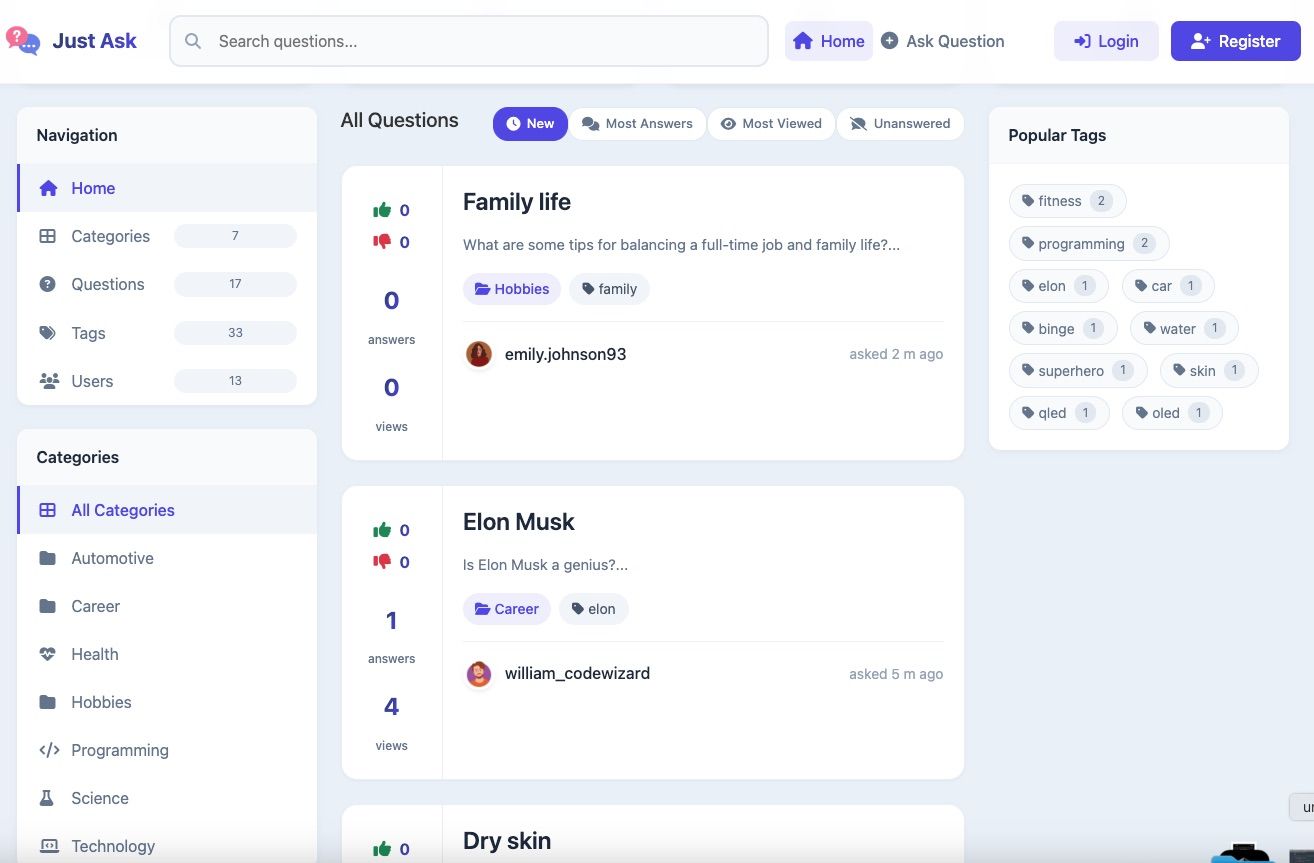
Task: Click the Login button
Action: click(1106, 41)
